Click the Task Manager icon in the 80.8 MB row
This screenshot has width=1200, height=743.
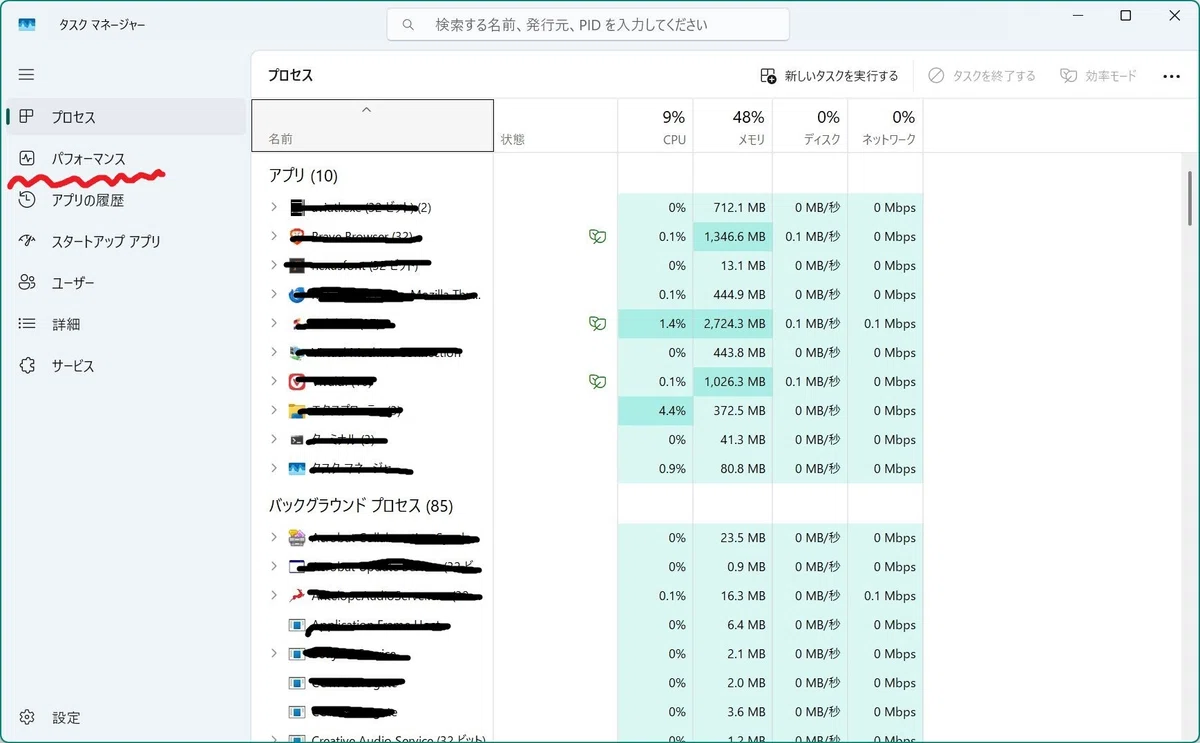(x=297, y=469)
